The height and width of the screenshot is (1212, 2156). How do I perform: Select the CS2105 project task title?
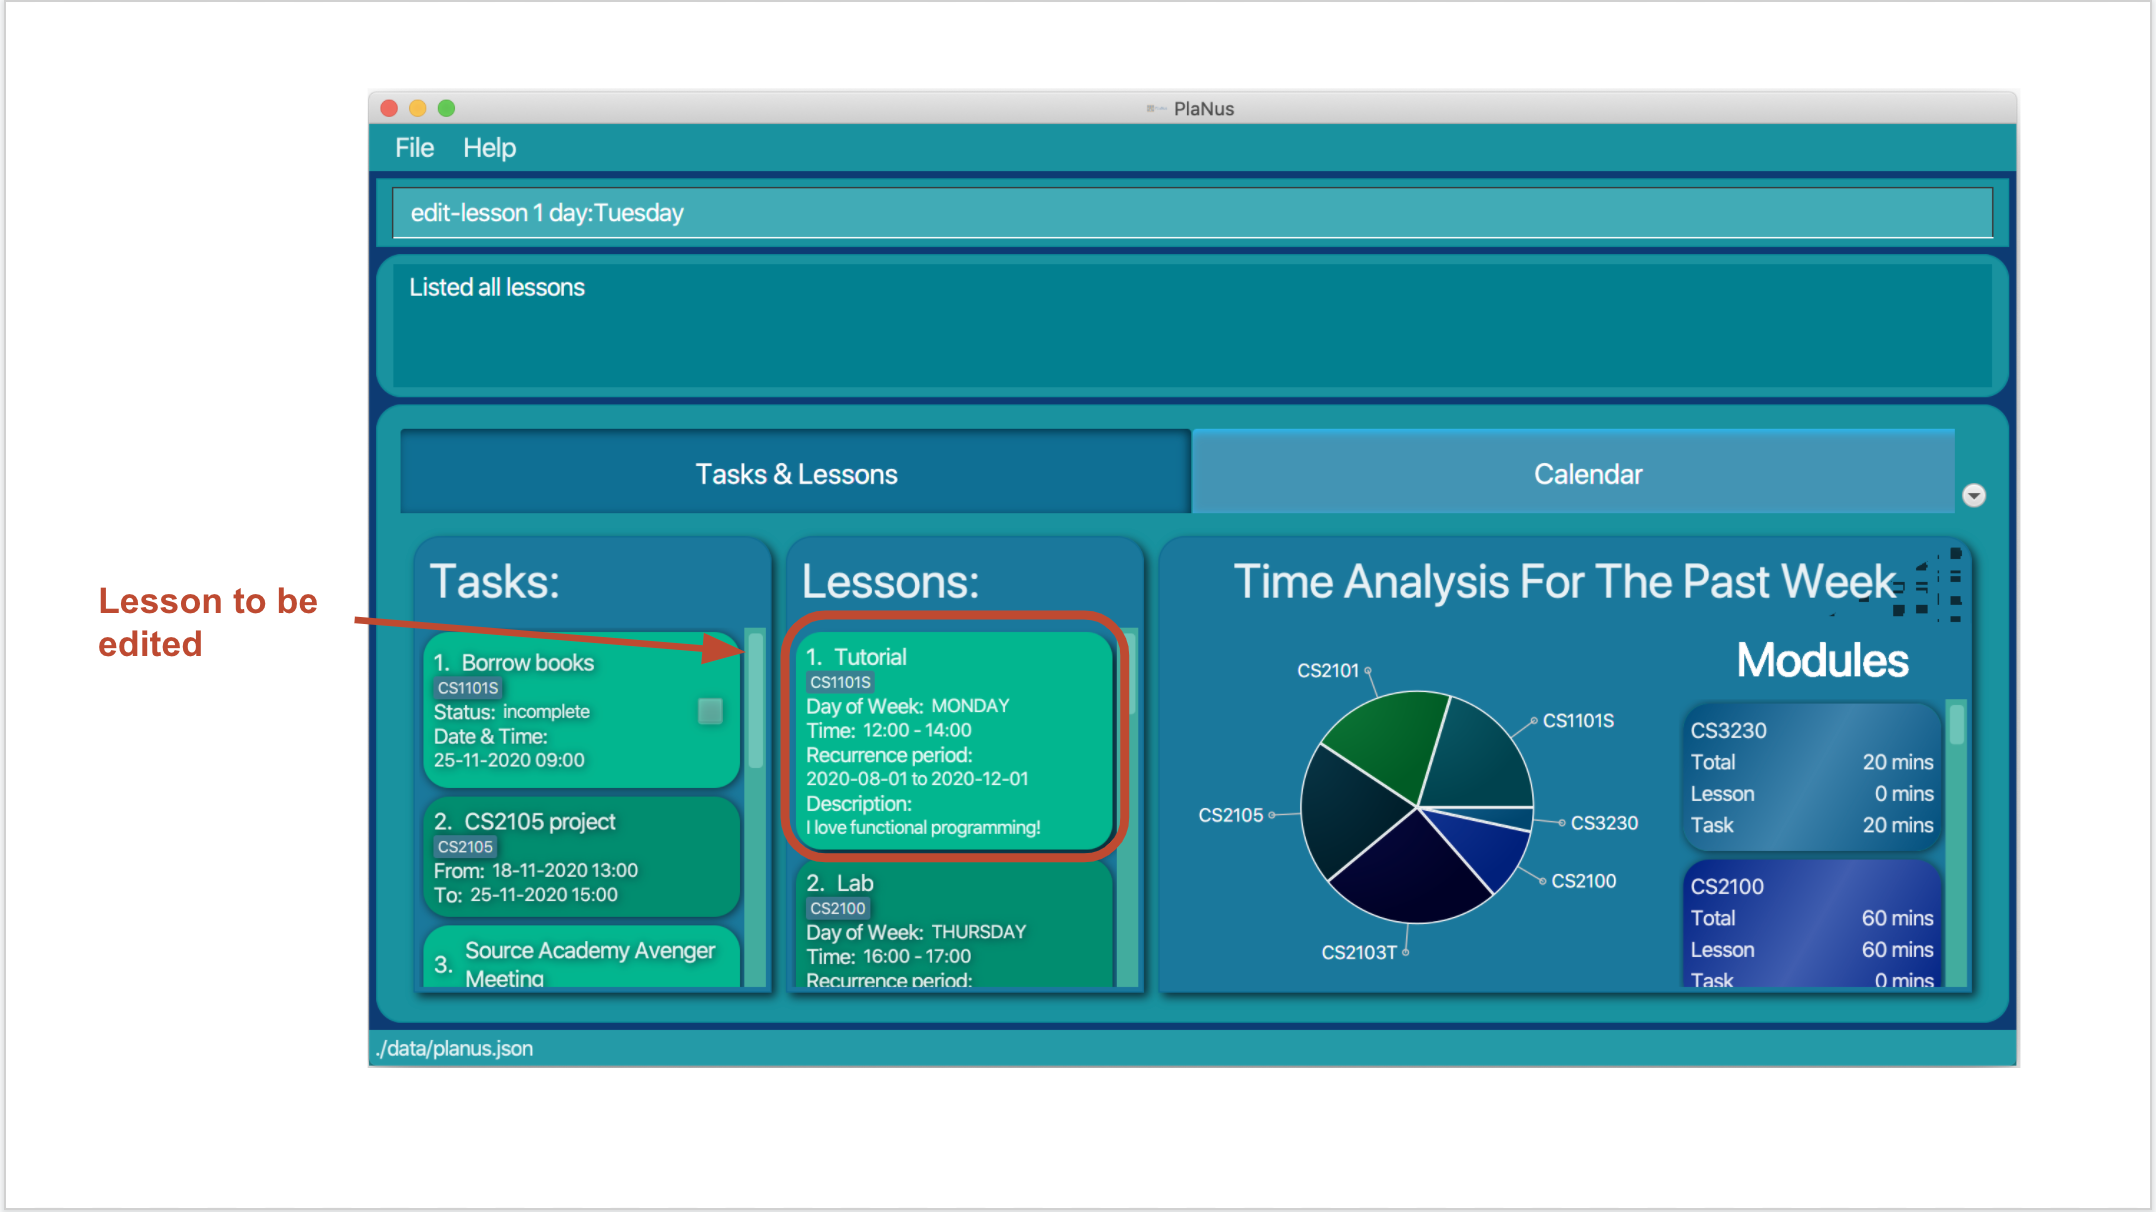tap(540, 822)
